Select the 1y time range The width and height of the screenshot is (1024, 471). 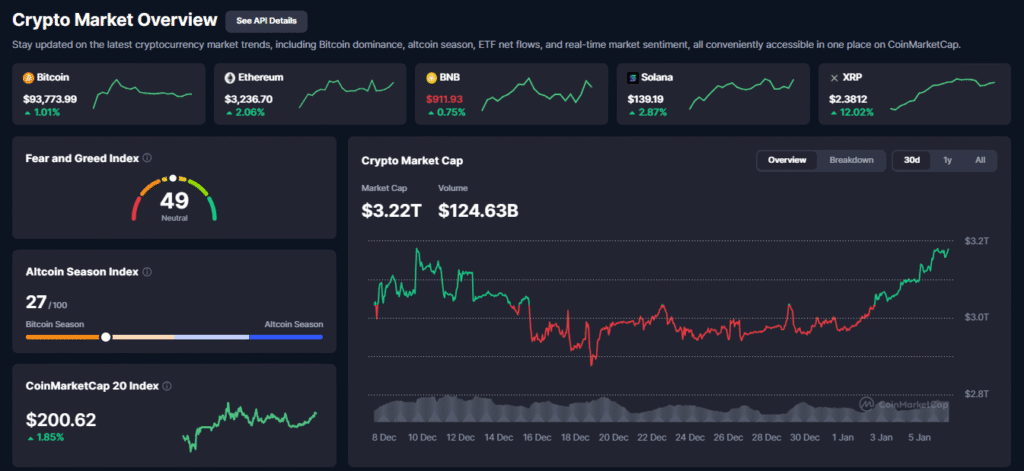[947, 160]
